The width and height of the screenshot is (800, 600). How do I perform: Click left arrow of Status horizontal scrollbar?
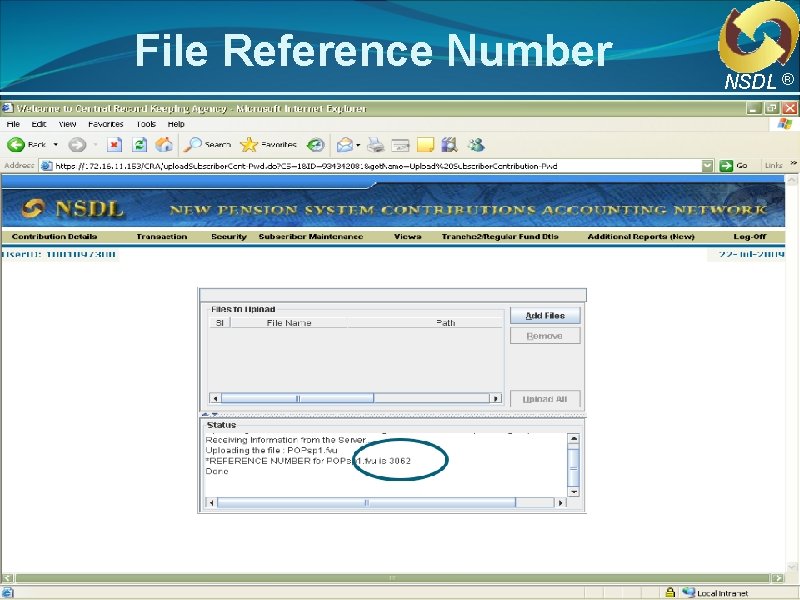pyautogui.click(x=211, y=503)
